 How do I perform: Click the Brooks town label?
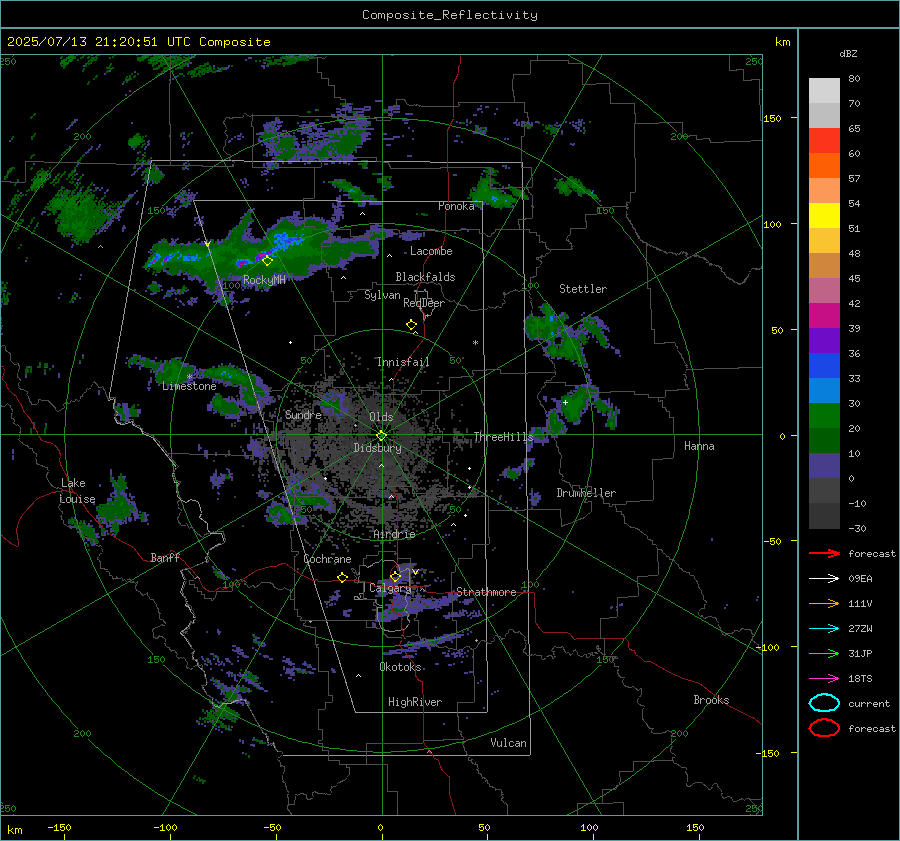(x=711, y=700)
